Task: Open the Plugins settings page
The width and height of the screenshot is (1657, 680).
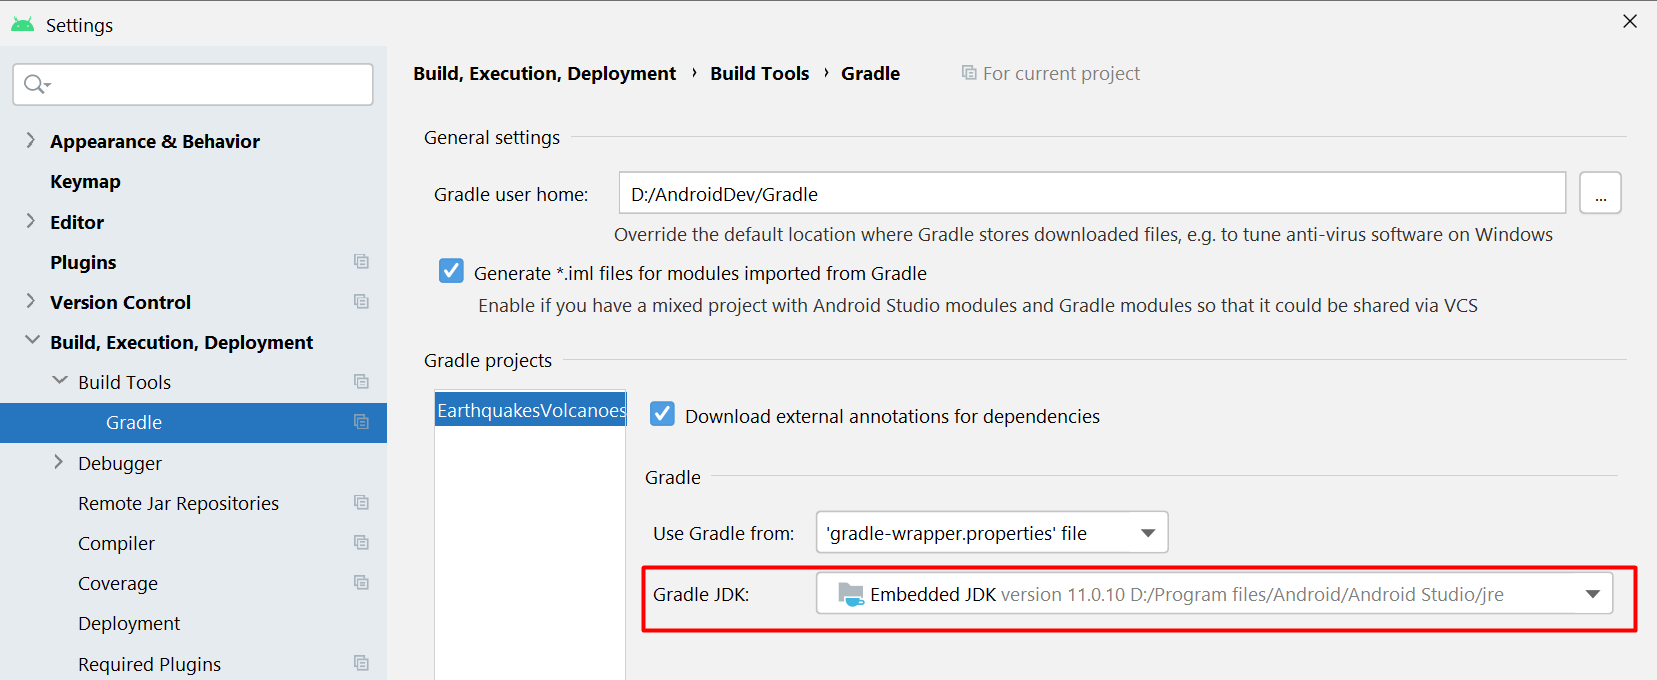Action: coord(83,262)
